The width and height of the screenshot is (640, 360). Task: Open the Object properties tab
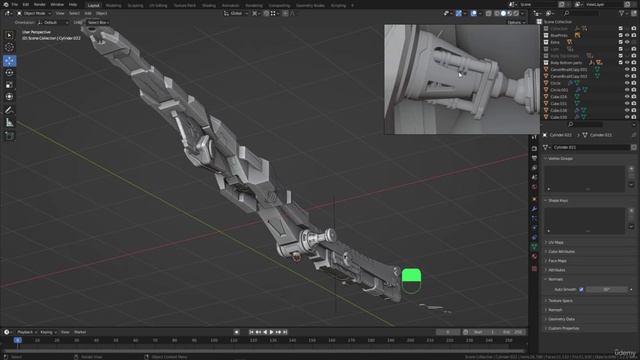tap(534, 199)
